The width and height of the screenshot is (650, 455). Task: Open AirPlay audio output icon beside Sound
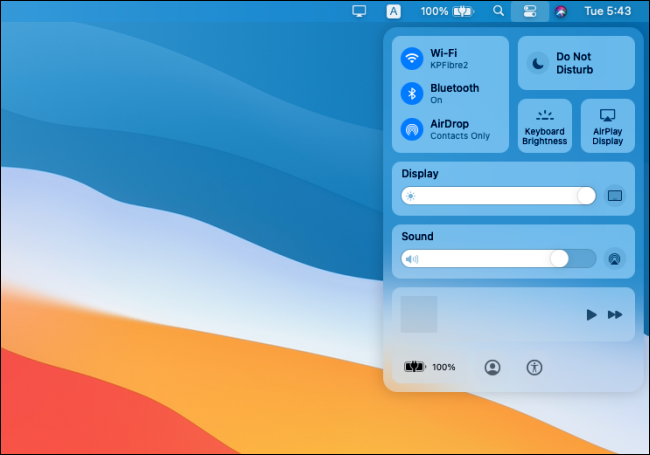tap(615, 259)
